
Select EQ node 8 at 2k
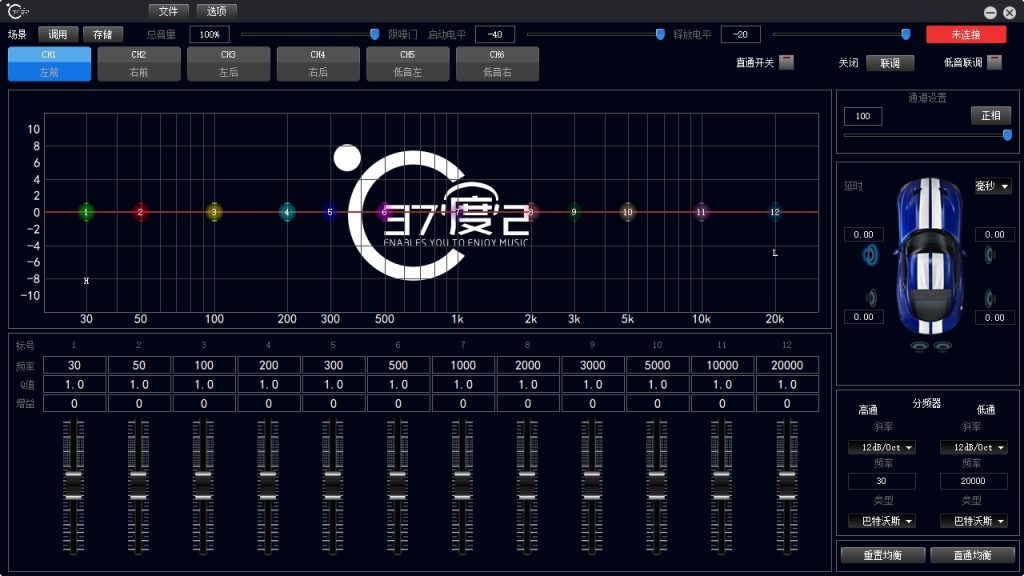531,212
